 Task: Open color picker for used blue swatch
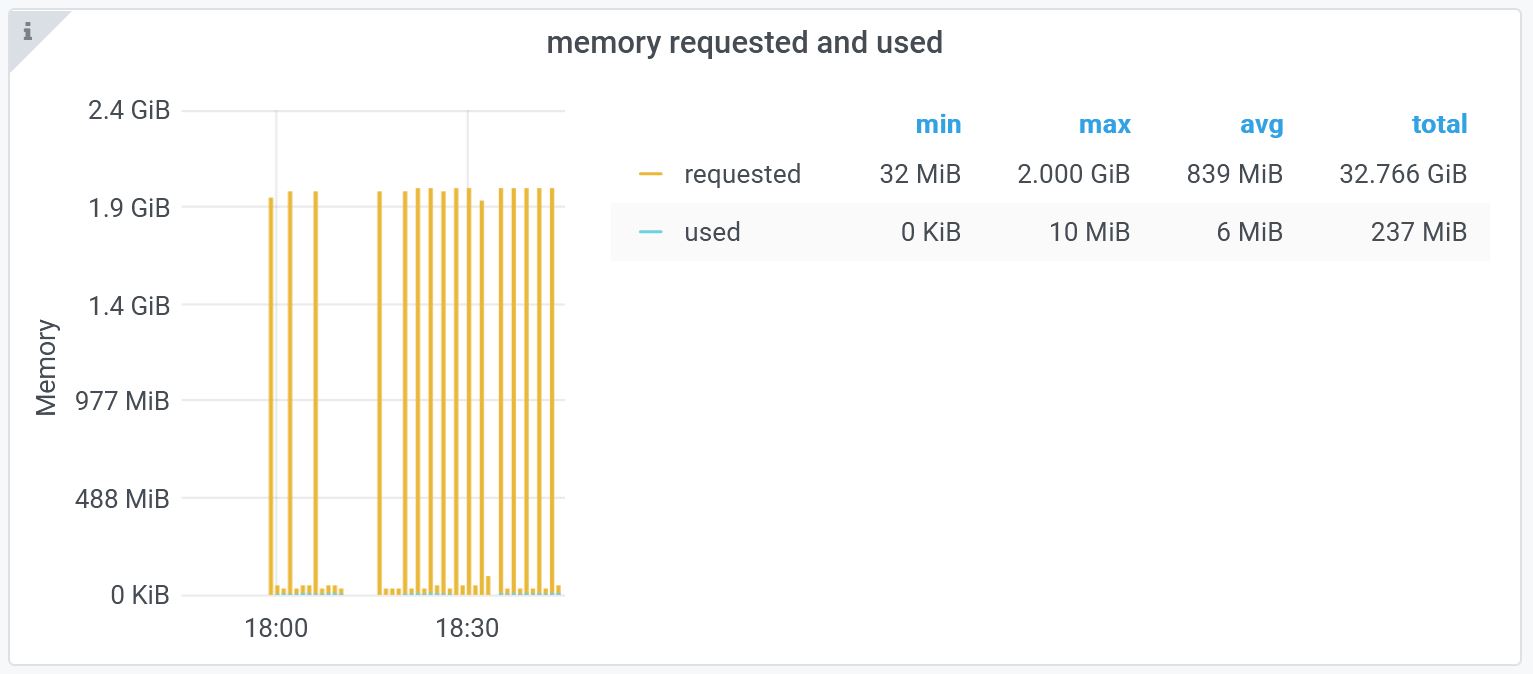tap(651, 233)
